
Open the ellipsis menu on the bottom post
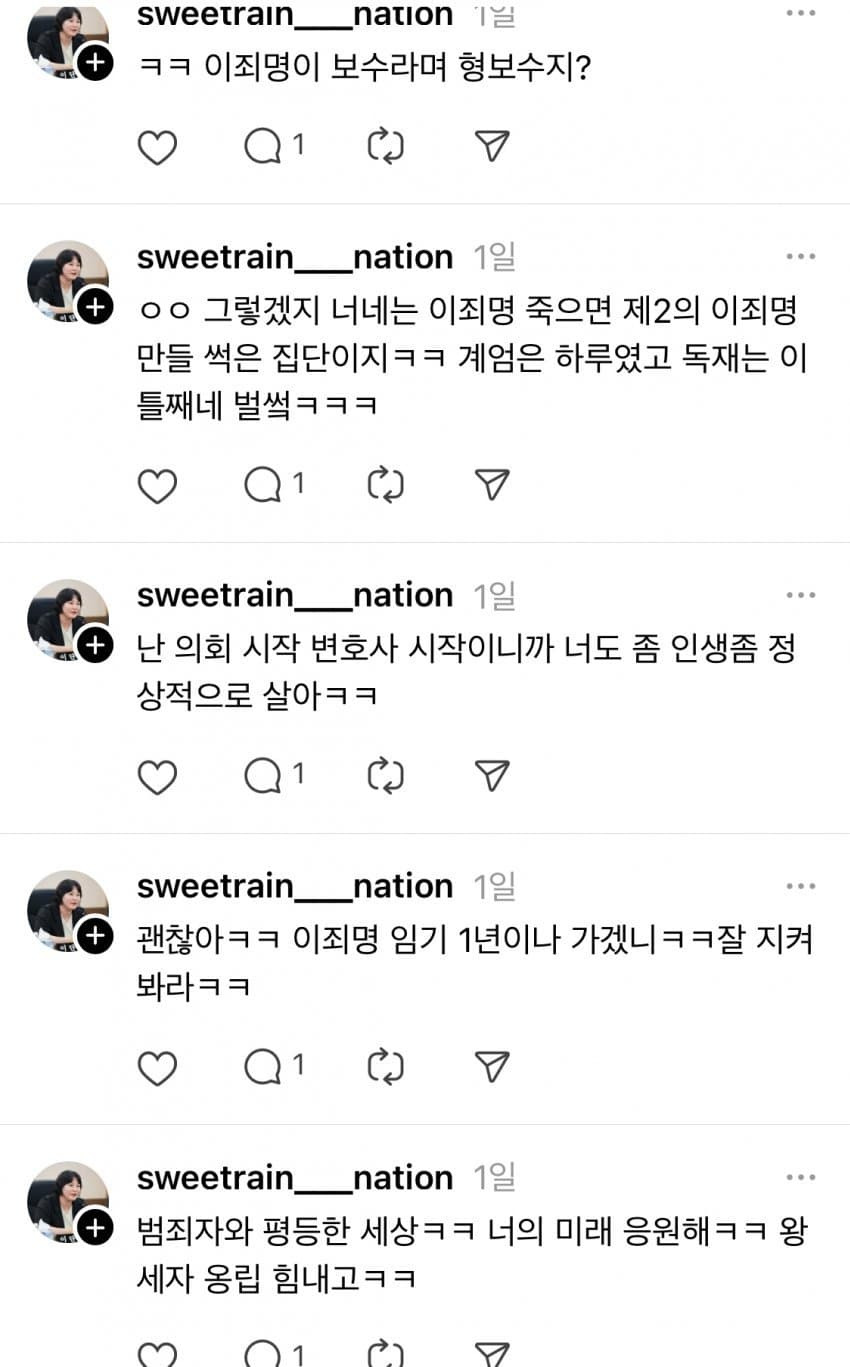tap(801, 1177)
